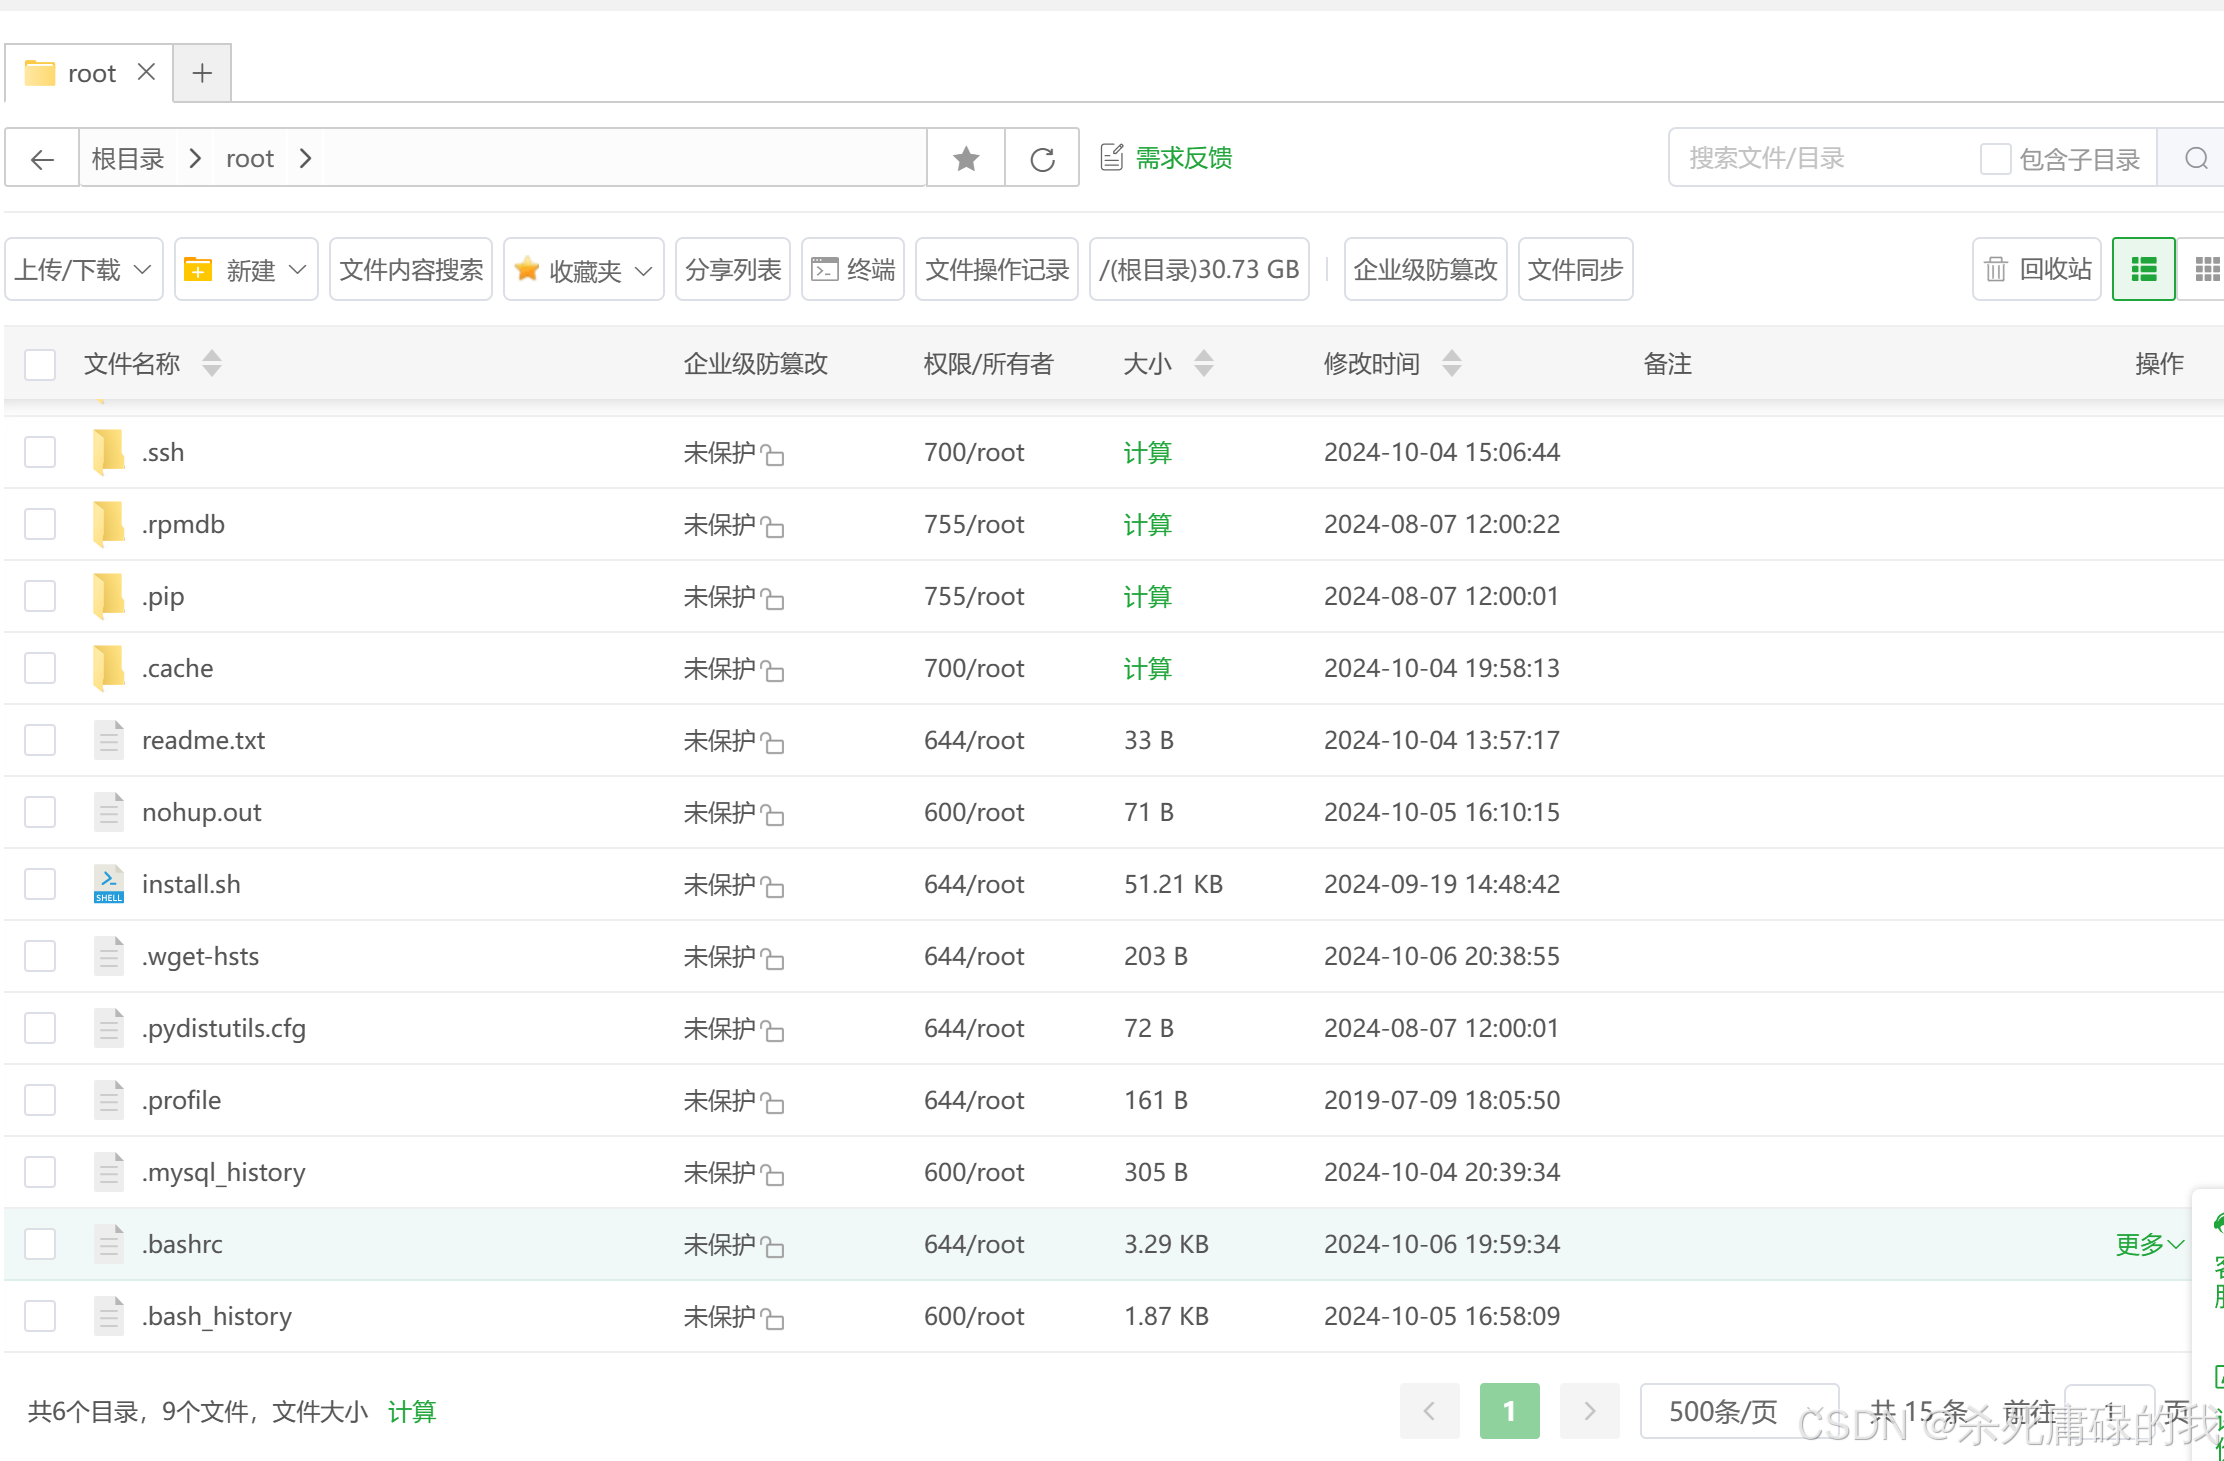The image size is (2224, 1461).
Task: Check the install.sh row checkbox
Action: [40, 884]
